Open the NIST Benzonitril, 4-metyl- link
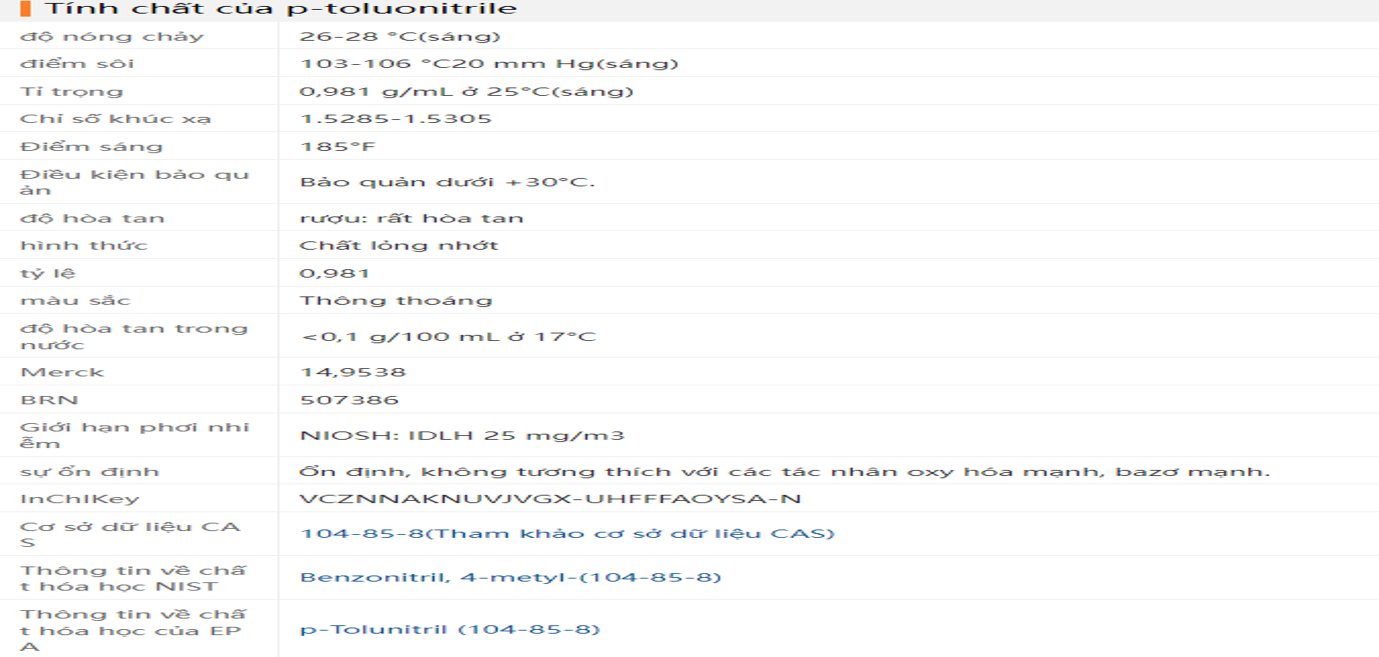 (510, 577)
